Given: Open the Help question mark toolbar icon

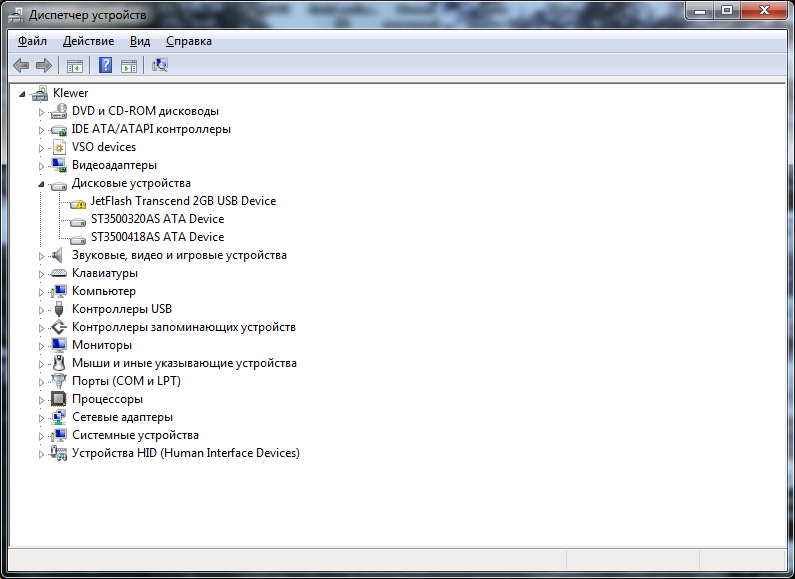Looking at the screenshot, I should (105, 65).
